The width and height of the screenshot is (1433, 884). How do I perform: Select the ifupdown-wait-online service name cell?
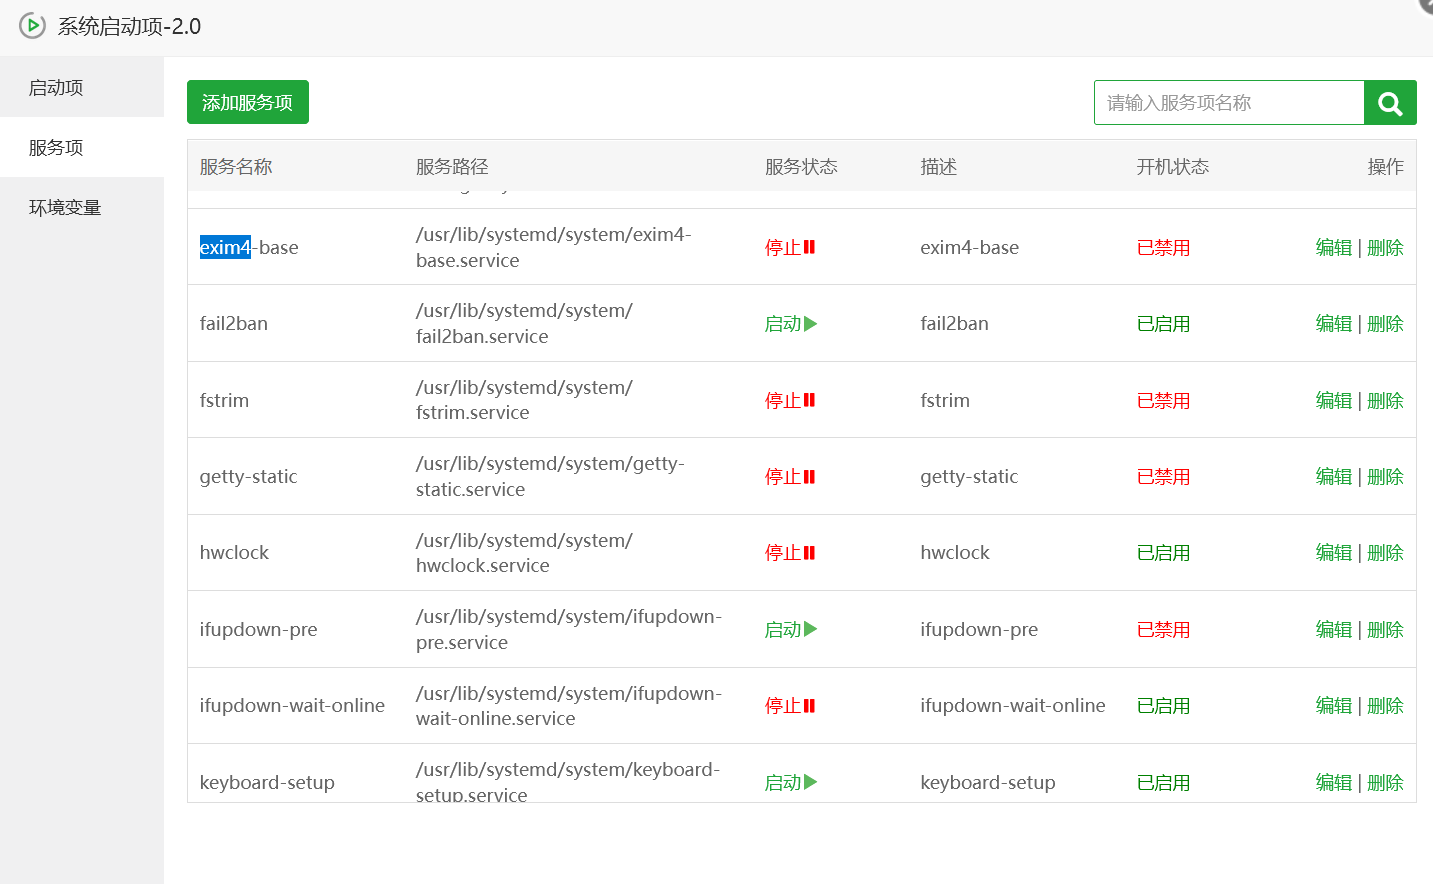tap(292, 706)
